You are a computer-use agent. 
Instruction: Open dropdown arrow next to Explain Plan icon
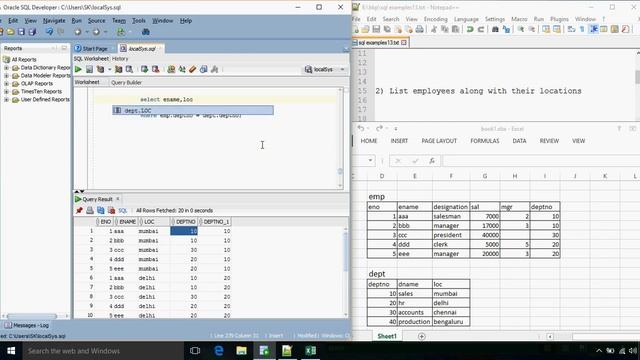pos(109,69)
